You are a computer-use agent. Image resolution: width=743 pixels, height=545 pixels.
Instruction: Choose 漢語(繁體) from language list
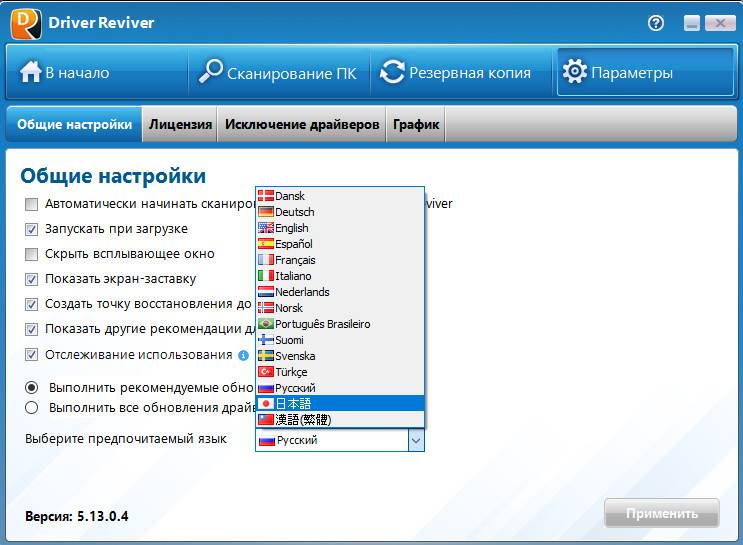click(340, 419)
